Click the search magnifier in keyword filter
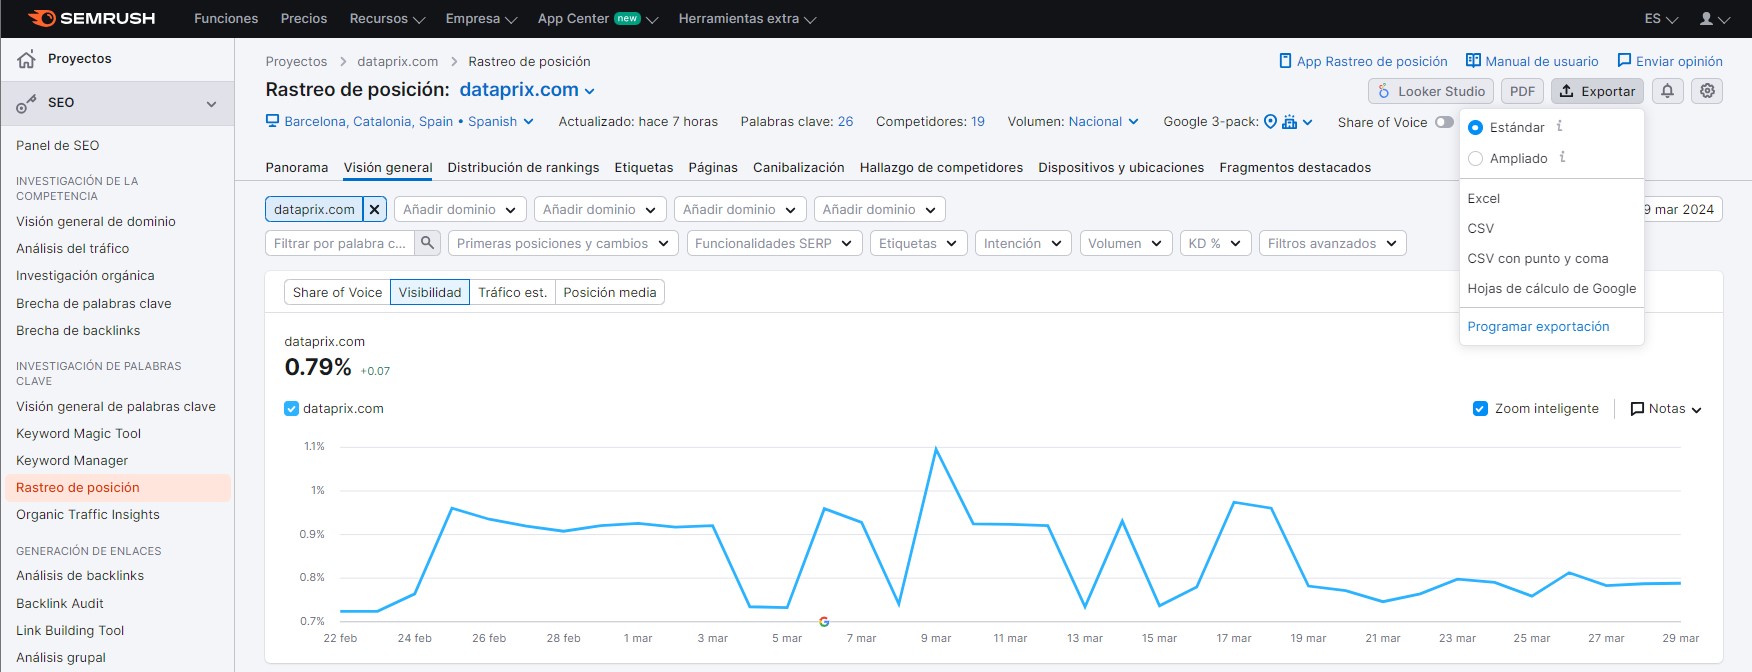1752x672 pixels. (427, 243)
